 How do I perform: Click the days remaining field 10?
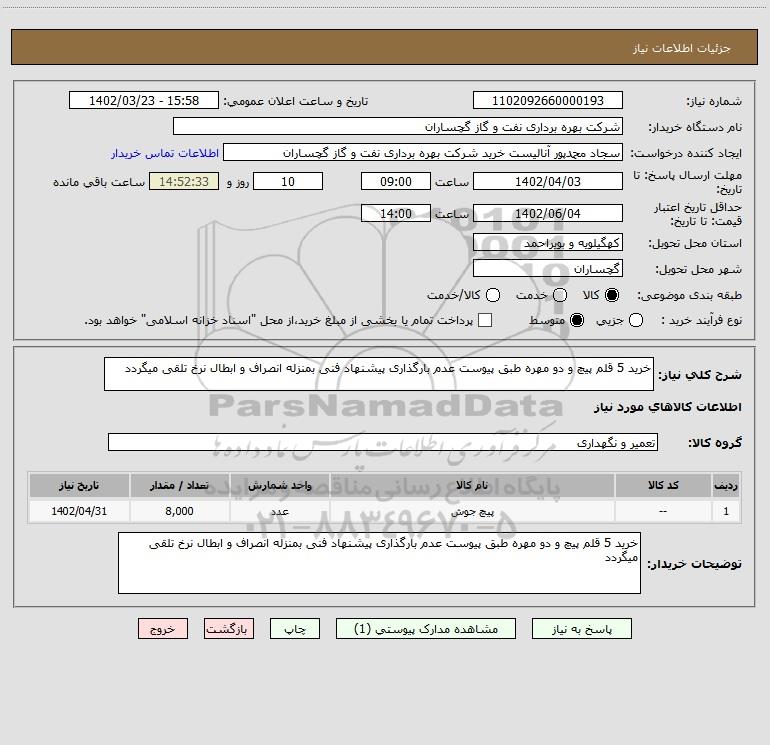click(x=288, y=181)
